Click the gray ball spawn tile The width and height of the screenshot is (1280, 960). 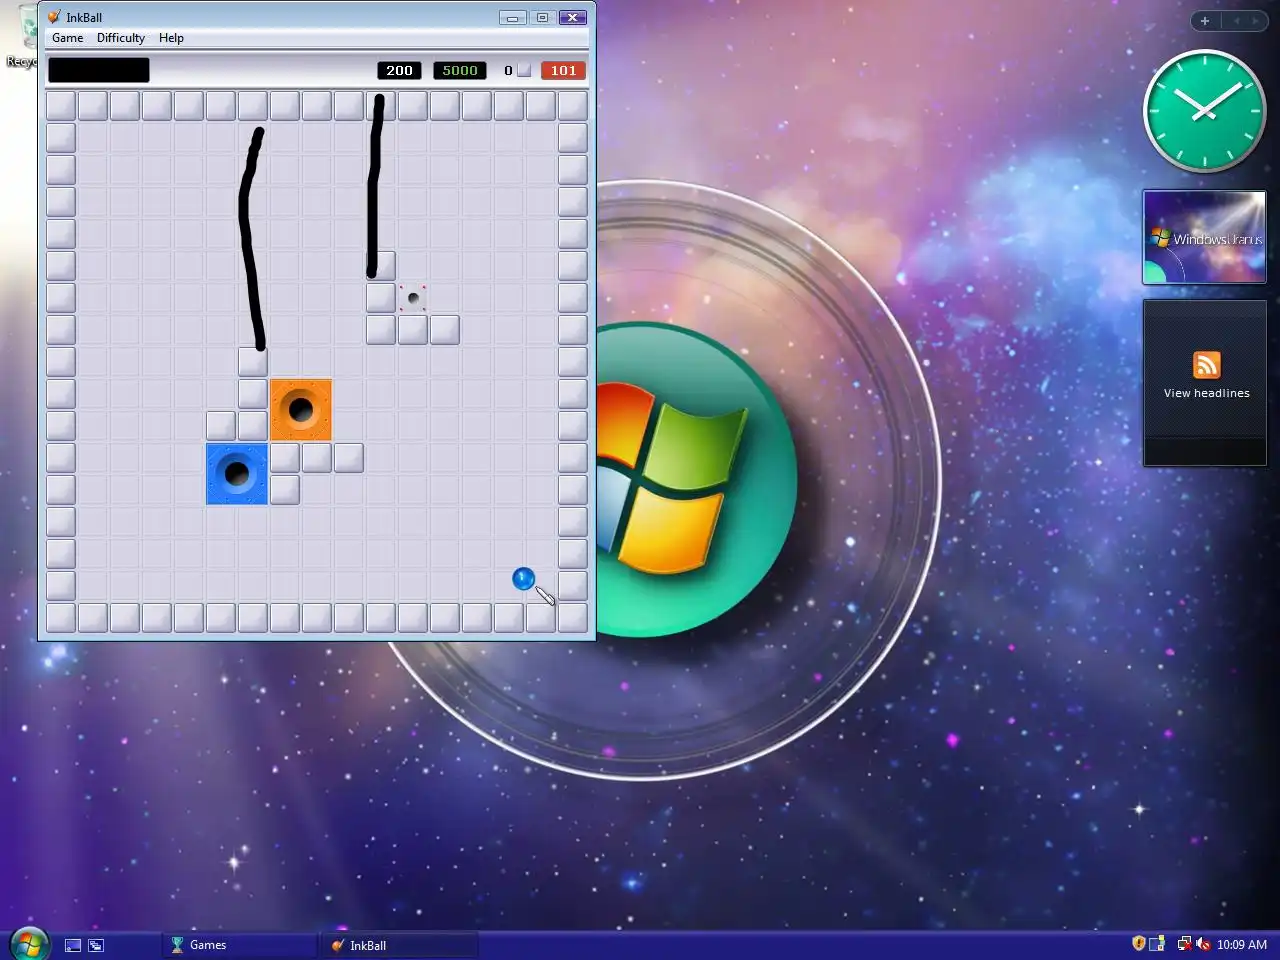[413, 297]
